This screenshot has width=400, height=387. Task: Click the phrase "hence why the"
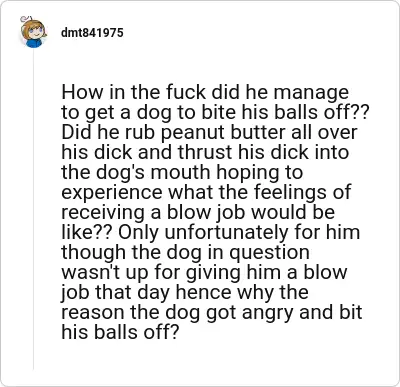tap(242, 292)
